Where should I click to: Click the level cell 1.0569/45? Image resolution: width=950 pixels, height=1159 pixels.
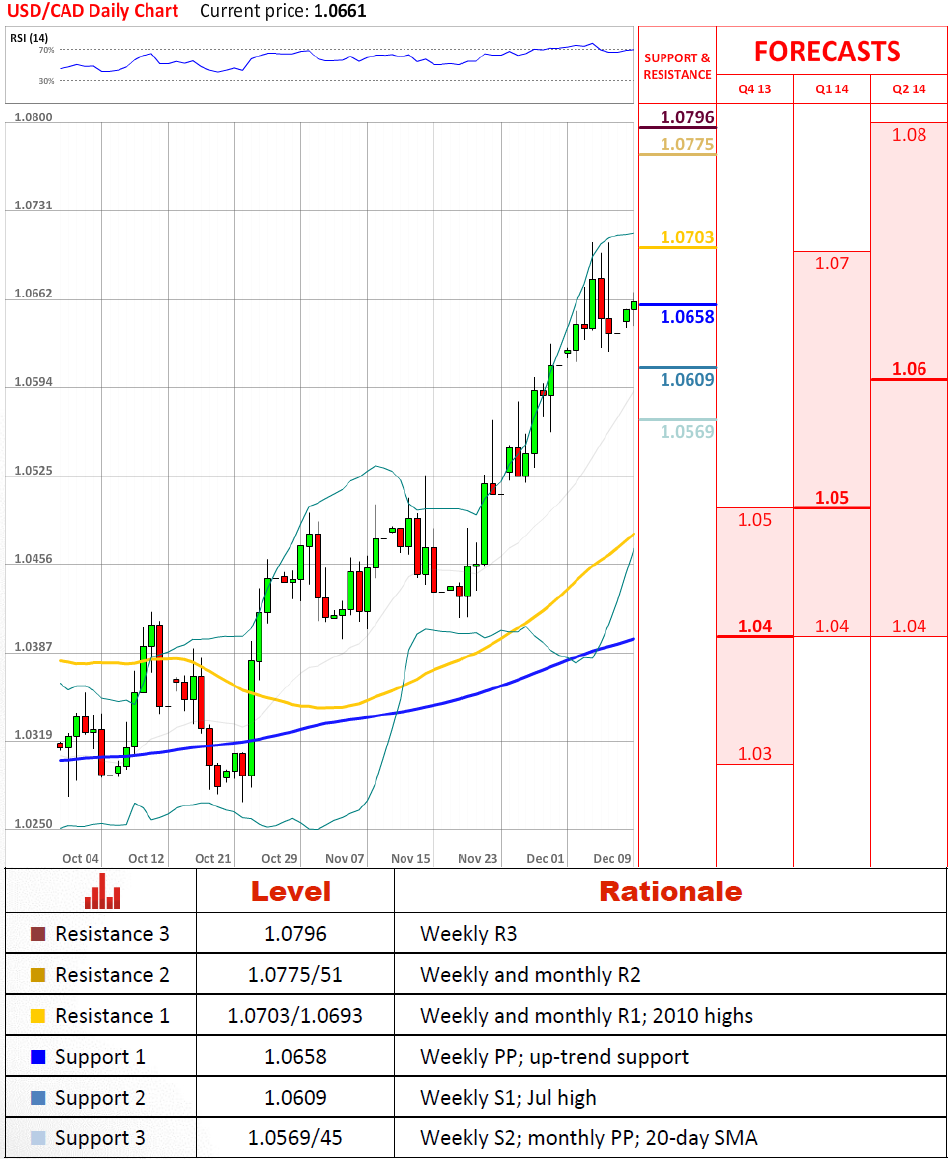pyautogui.click(x=295, y=1138)
